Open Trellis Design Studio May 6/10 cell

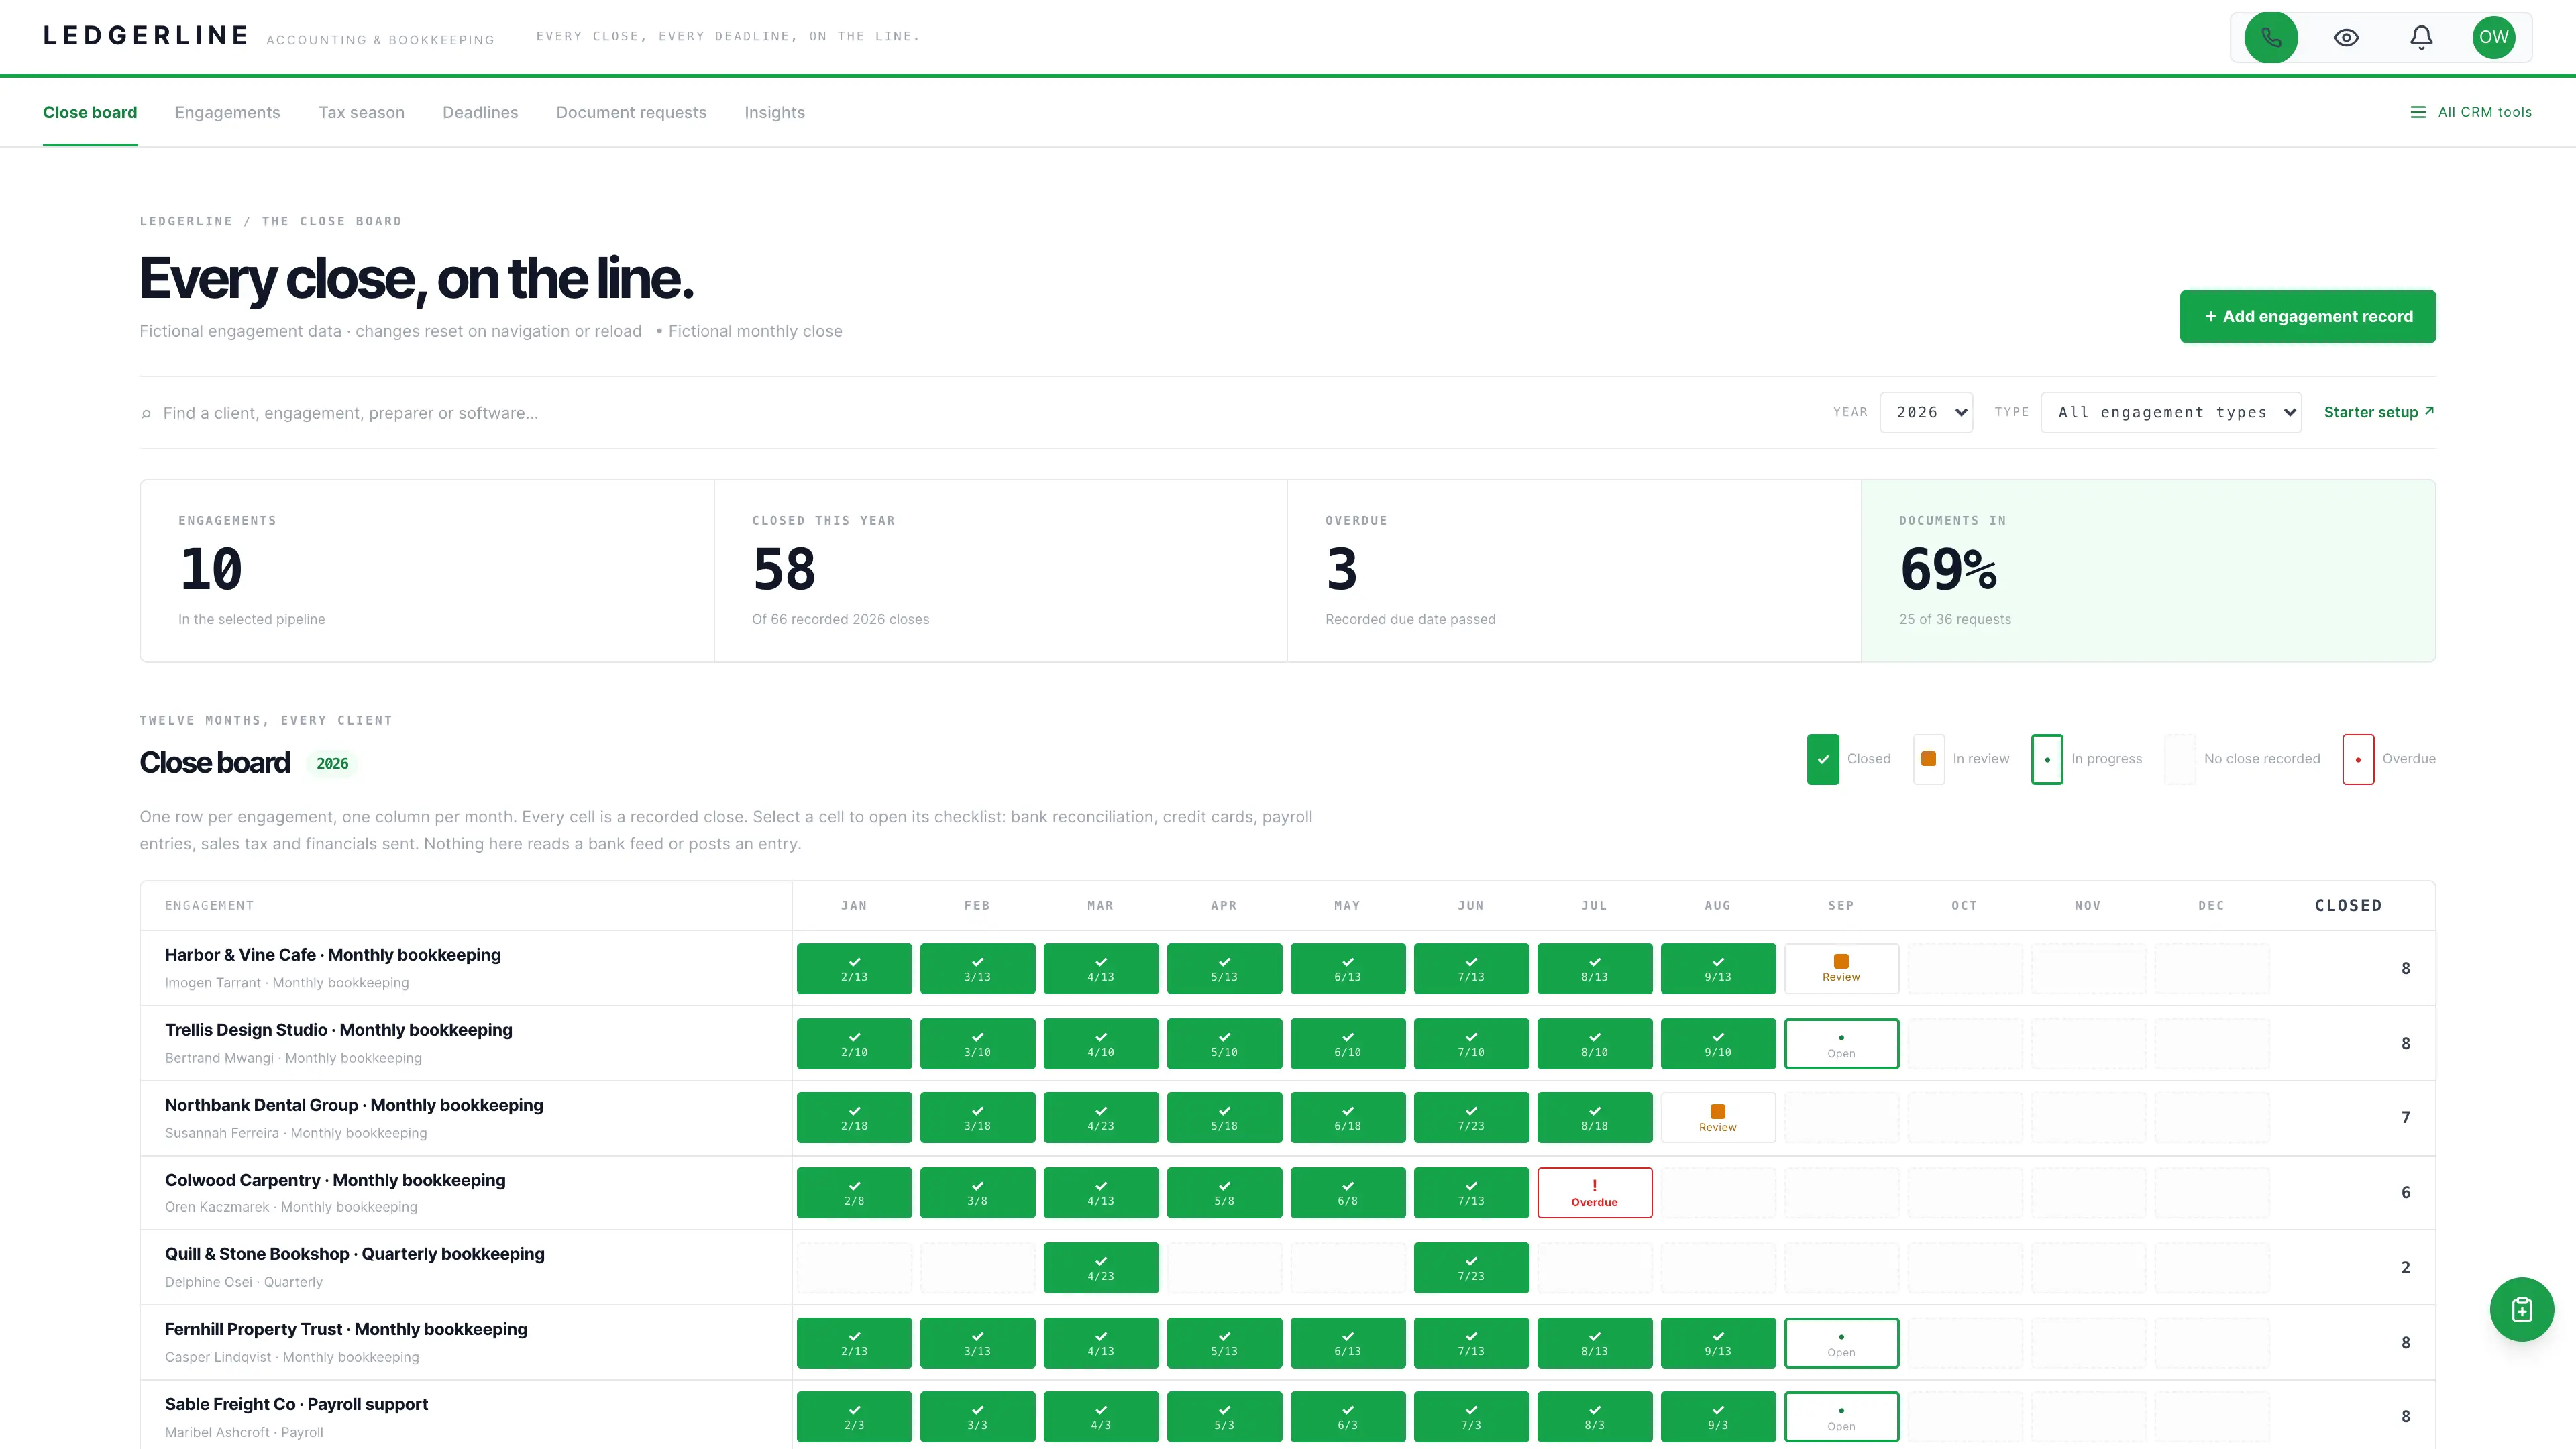click(x=1347, y=1043)
